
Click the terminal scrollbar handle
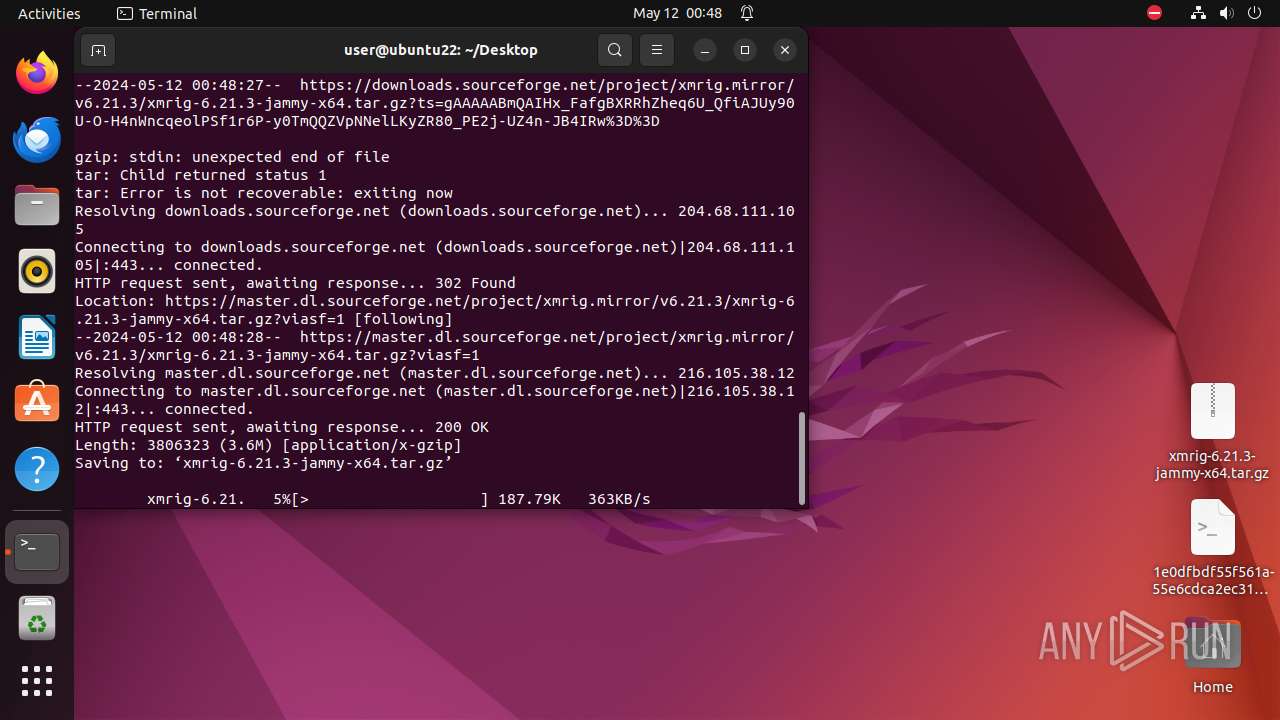[x=801, y=458]
